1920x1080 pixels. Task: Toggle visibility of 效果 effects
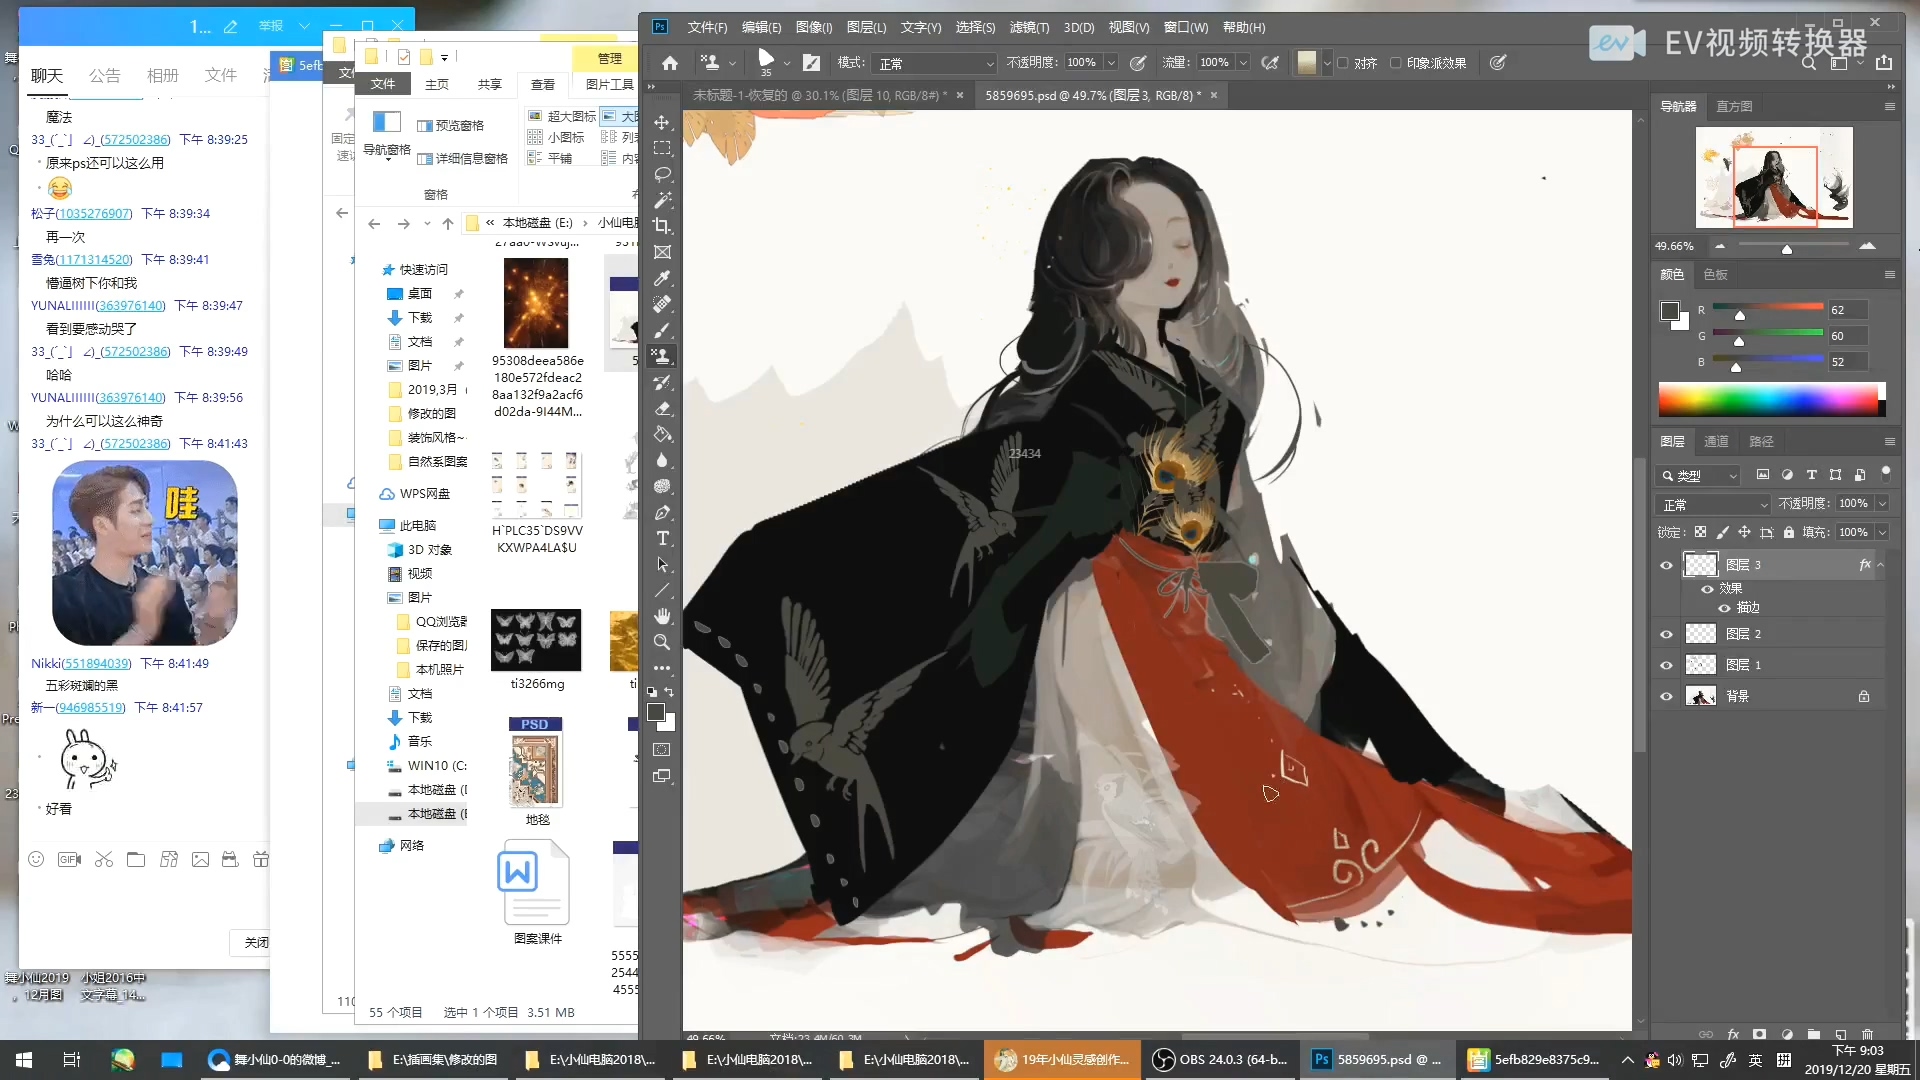(1707, 589)
